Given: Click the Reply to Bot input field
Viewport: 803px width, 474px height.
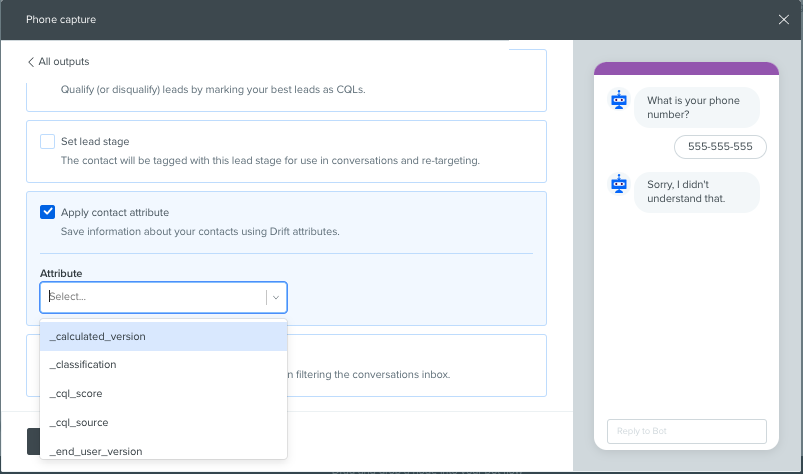Looking at the screenshot, I should point(687,431).
